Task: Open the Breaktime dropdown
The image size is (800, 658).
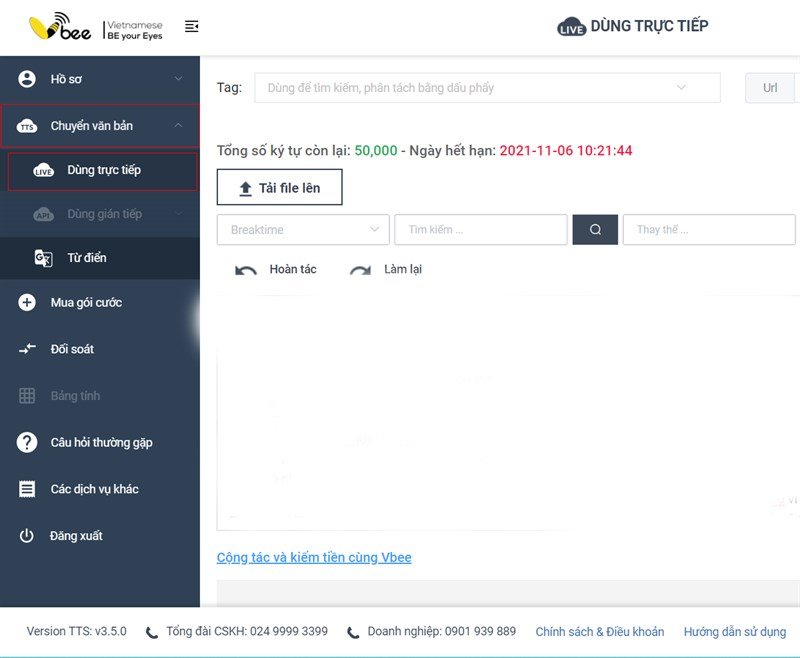Action: click(x=303, y=230)
